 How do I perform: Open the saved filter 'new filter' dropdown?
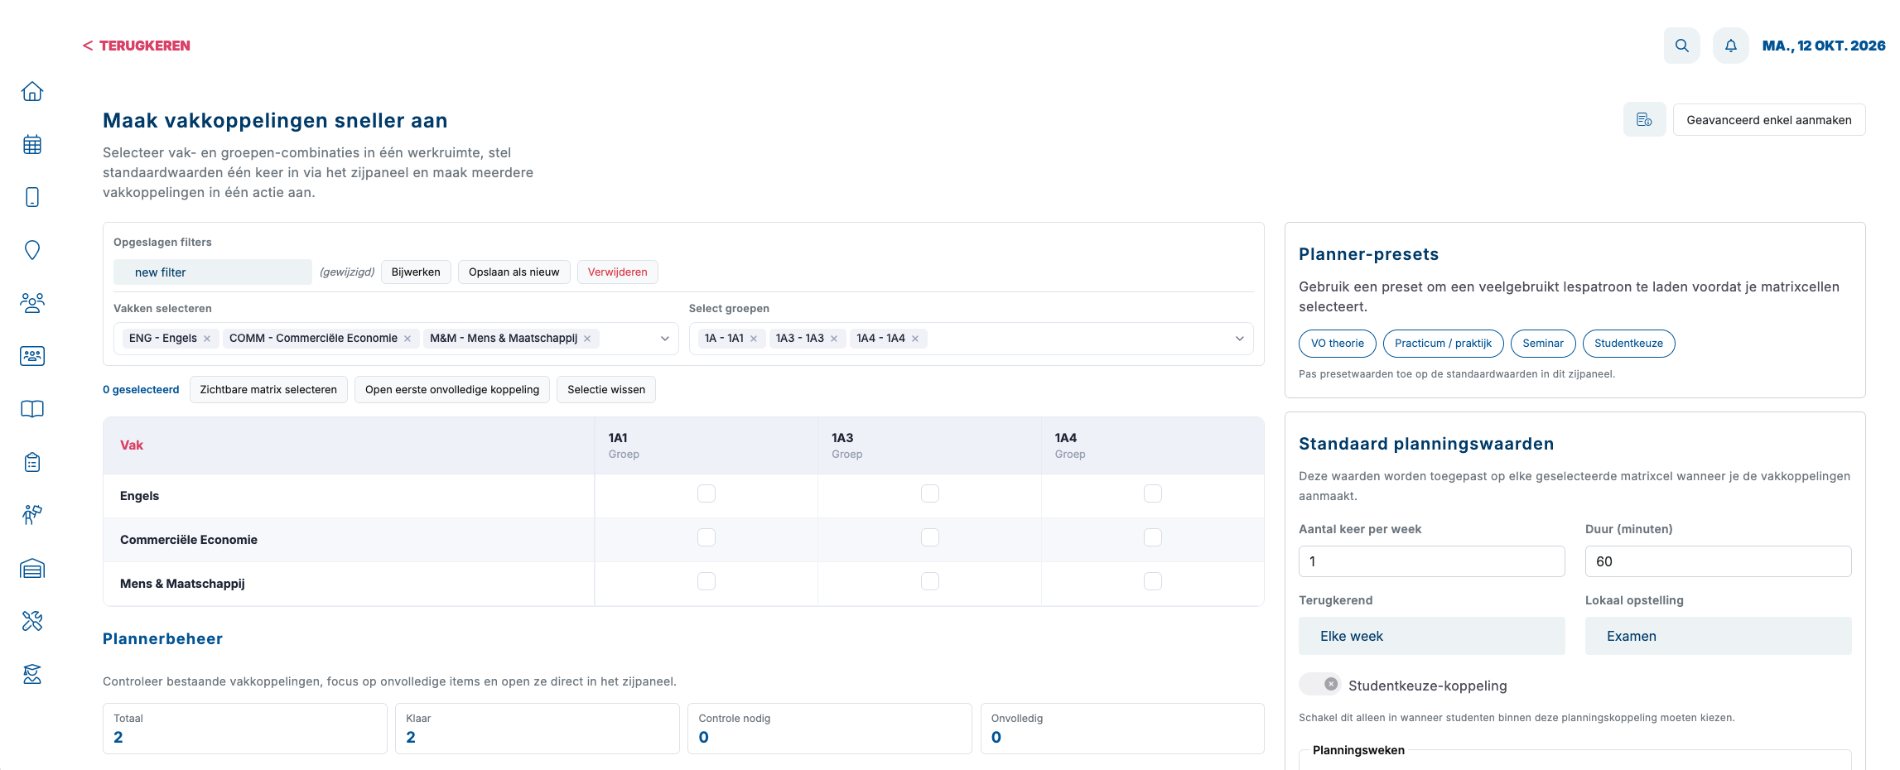(x=212, y=272)
